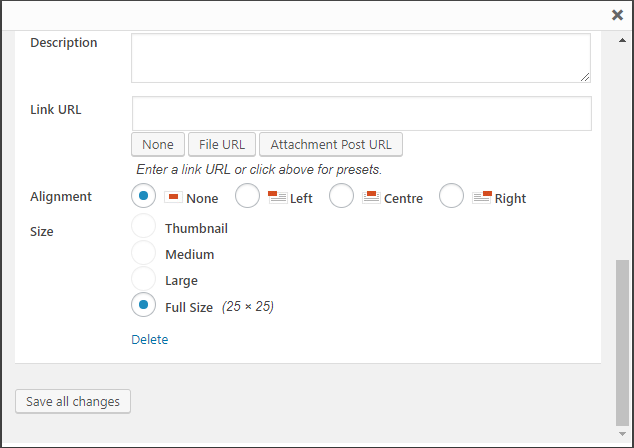Screen dimensions: 634x448
Task: Click the Left alignment icon
Action: pos(277,197)
